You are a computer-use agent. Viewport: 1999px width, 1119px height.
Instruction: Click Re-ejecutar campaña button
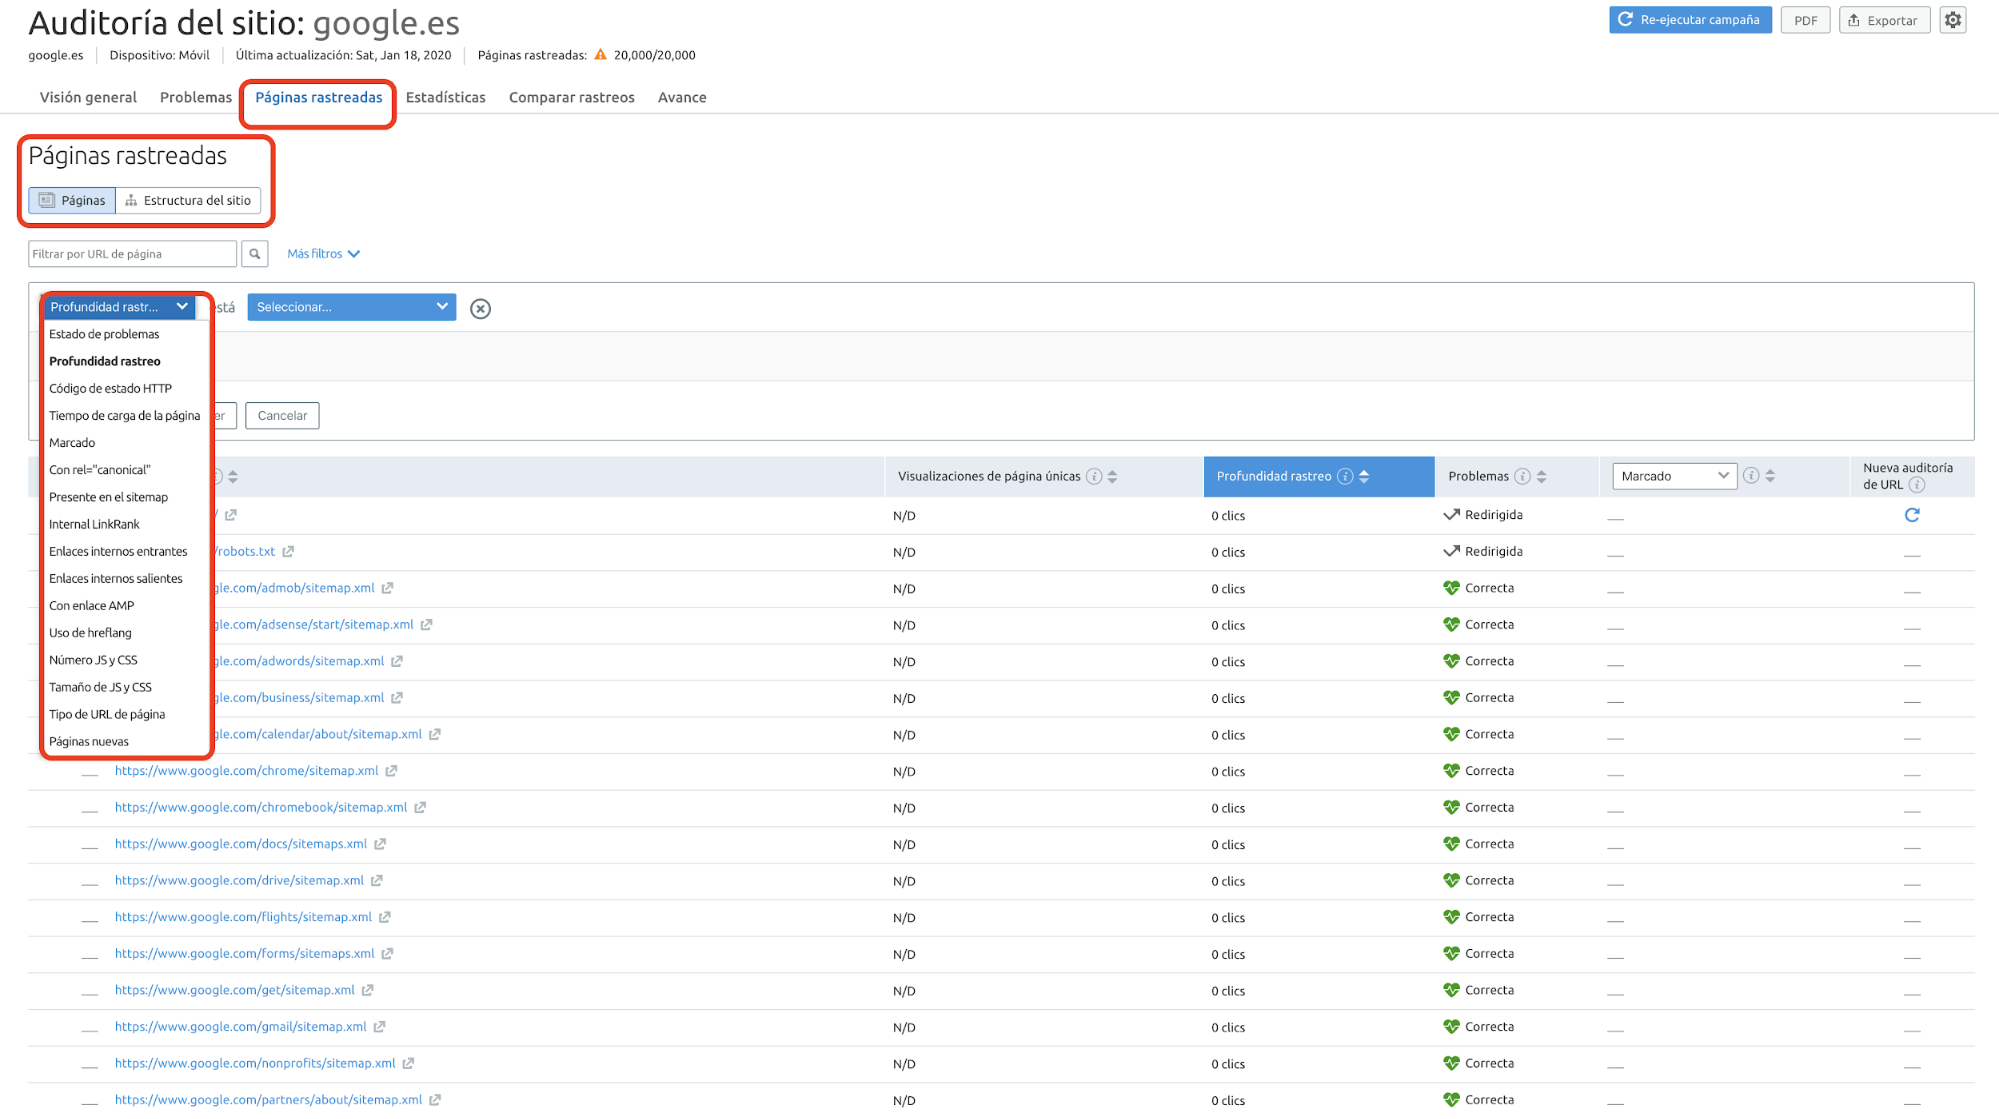(1689, 20)
